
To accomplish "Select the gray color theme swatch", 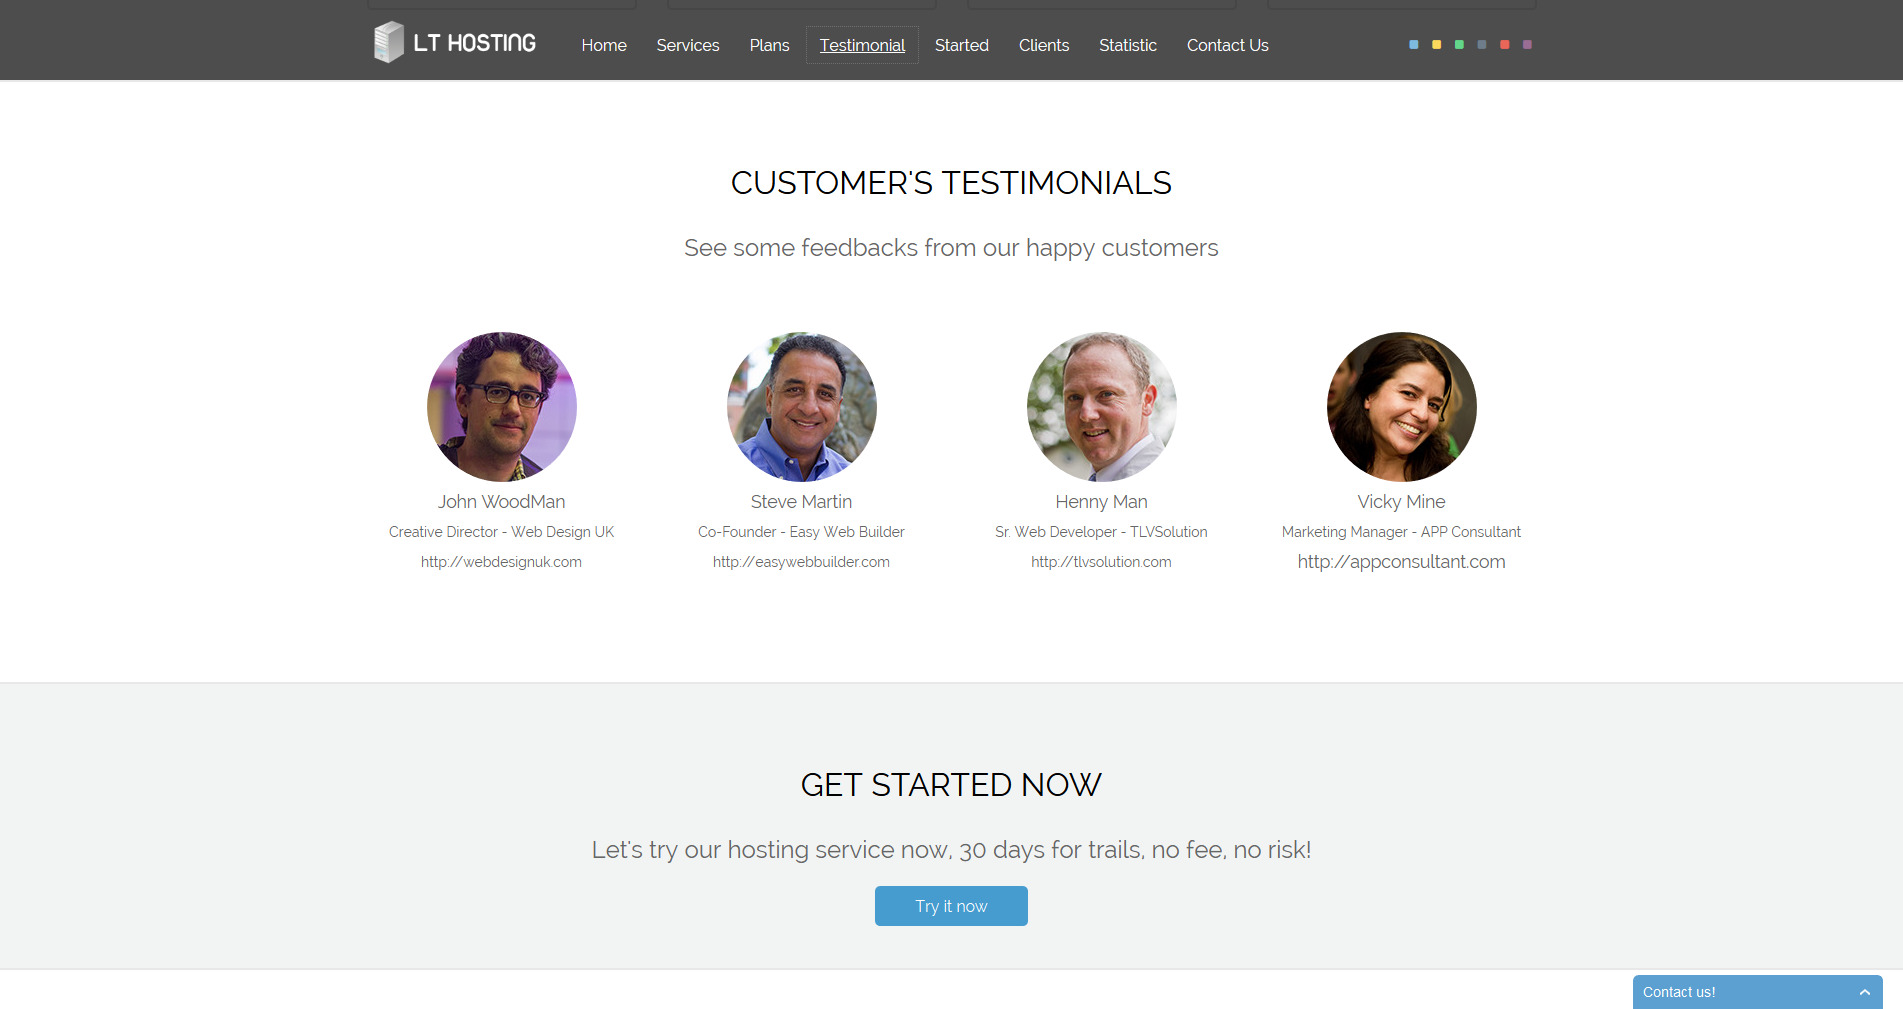I will pyautogui.click(x=1482, y=45).
